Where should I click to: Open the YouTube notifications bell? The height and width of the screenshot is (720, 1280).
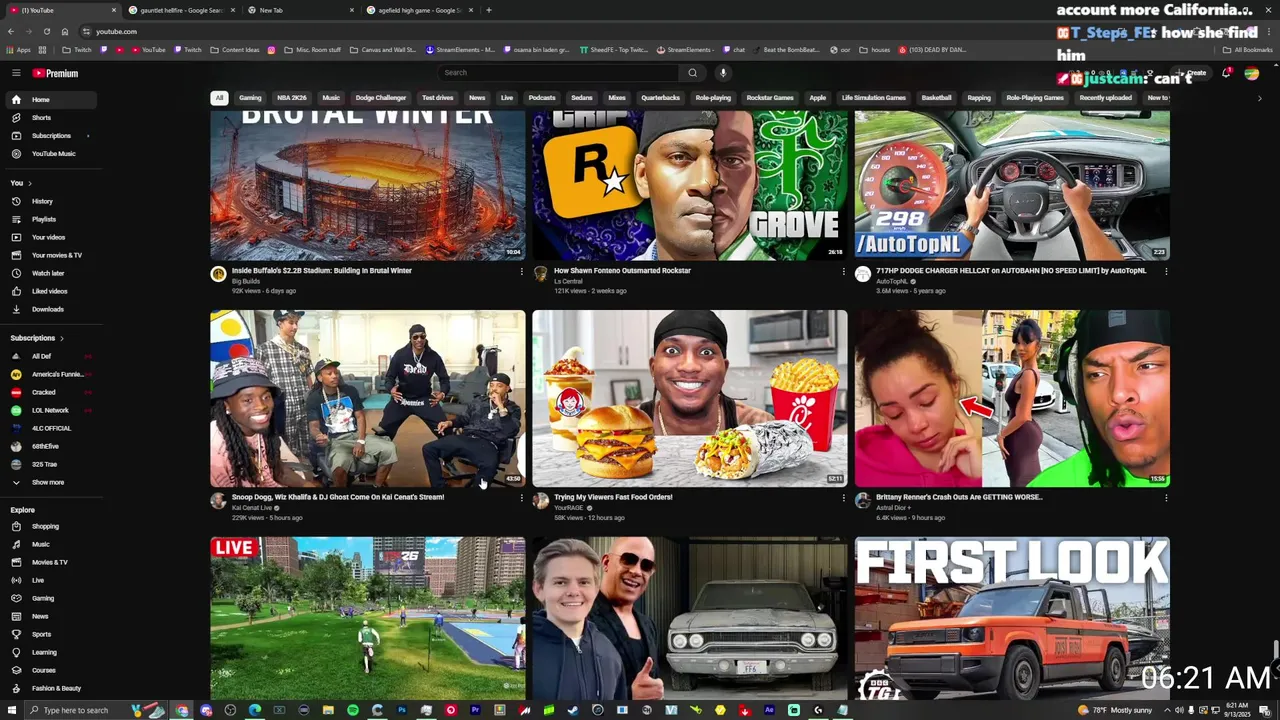1226,73
